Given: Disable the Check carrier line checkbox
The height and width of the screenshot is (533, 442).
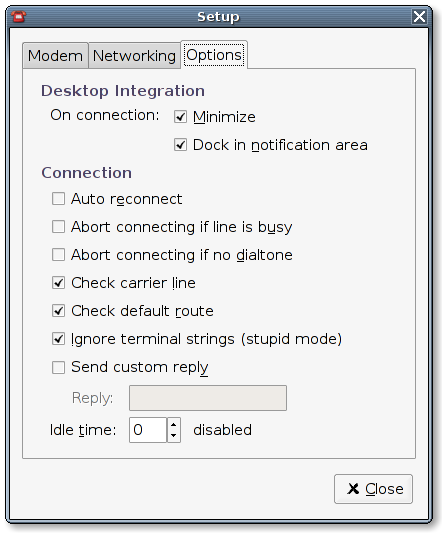Looking at the screenshot, I should (x=58, y=283).
